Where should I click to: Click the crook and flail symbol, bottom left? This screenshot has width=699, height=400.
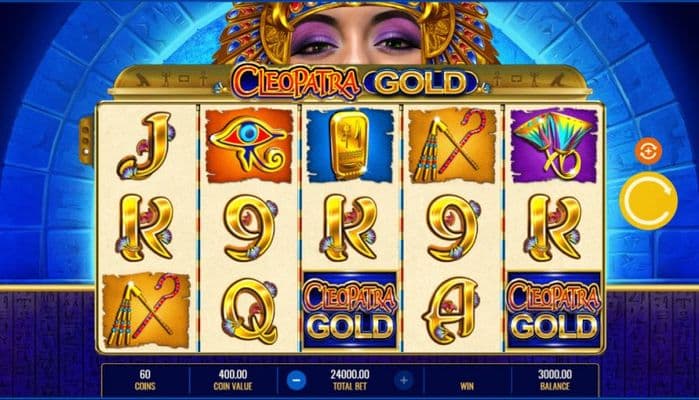[146, 311]
